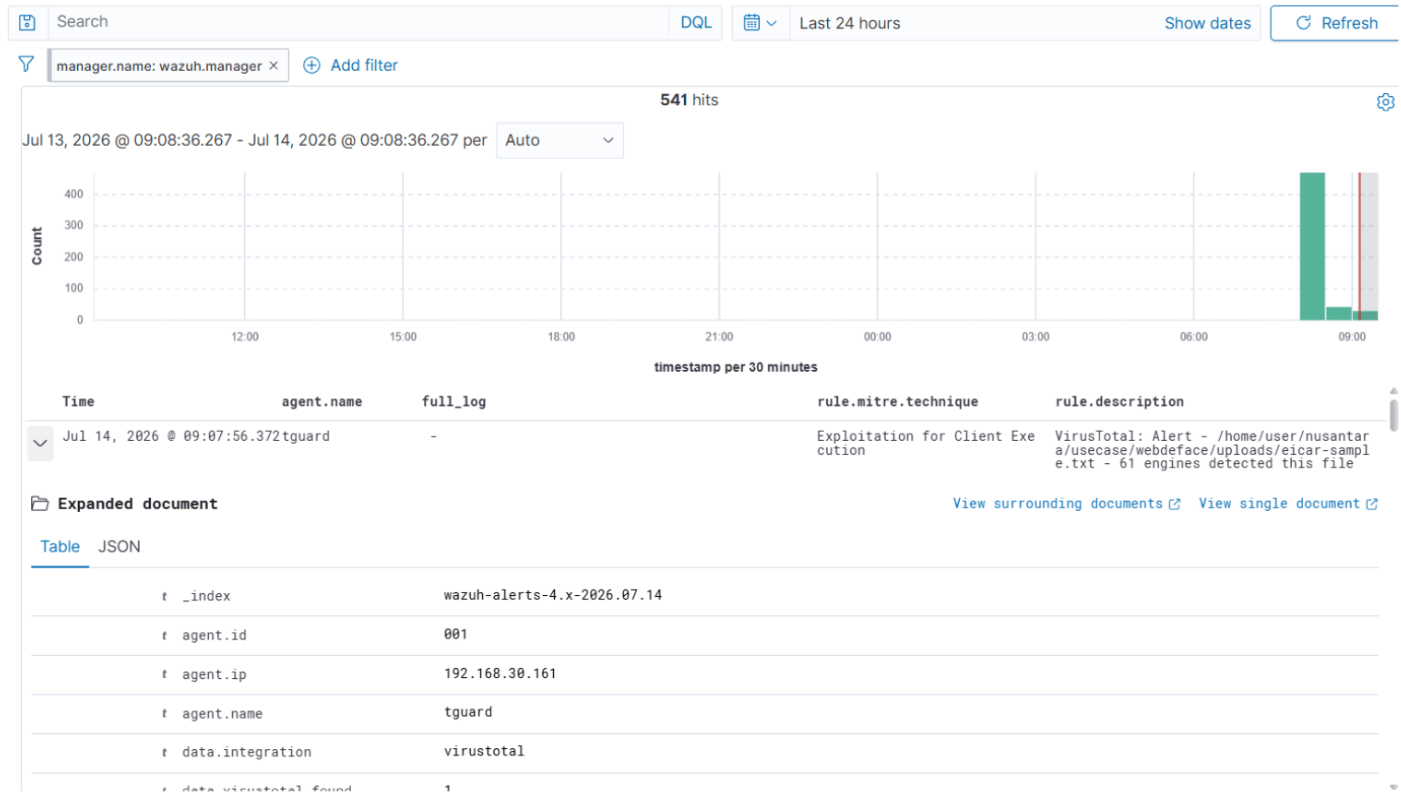Click the Expanded document folder icon
1401x793 pixels.
point(40,504)
